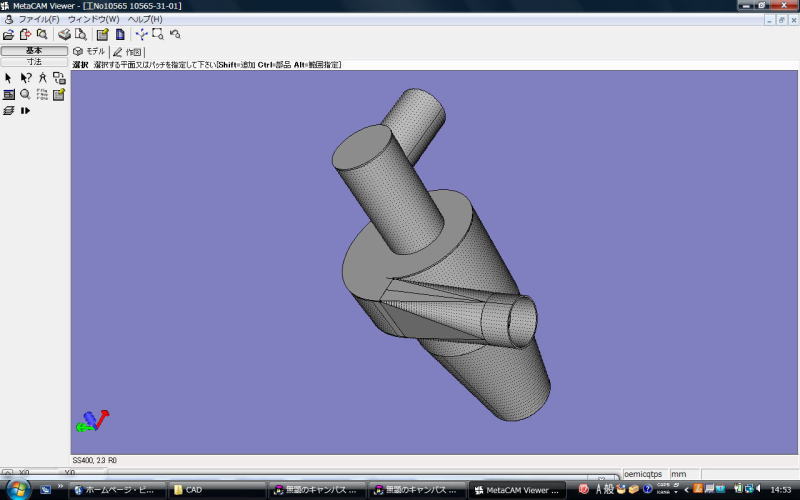
Task: Click the volume speaker tray icon
Action: click(759, 489)
